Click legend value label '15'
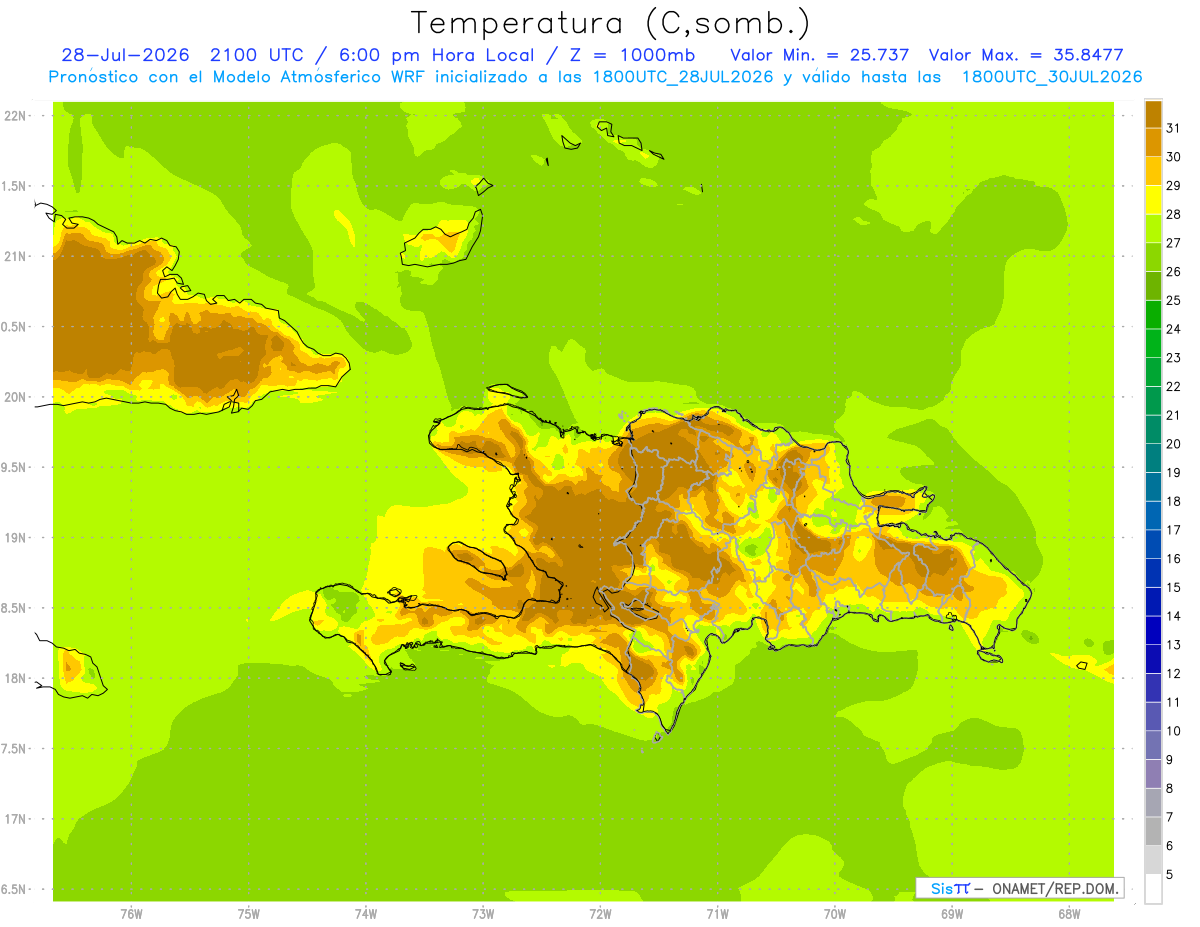The width and height of the screenshot is (1200, 927). tap(1174, 587)
